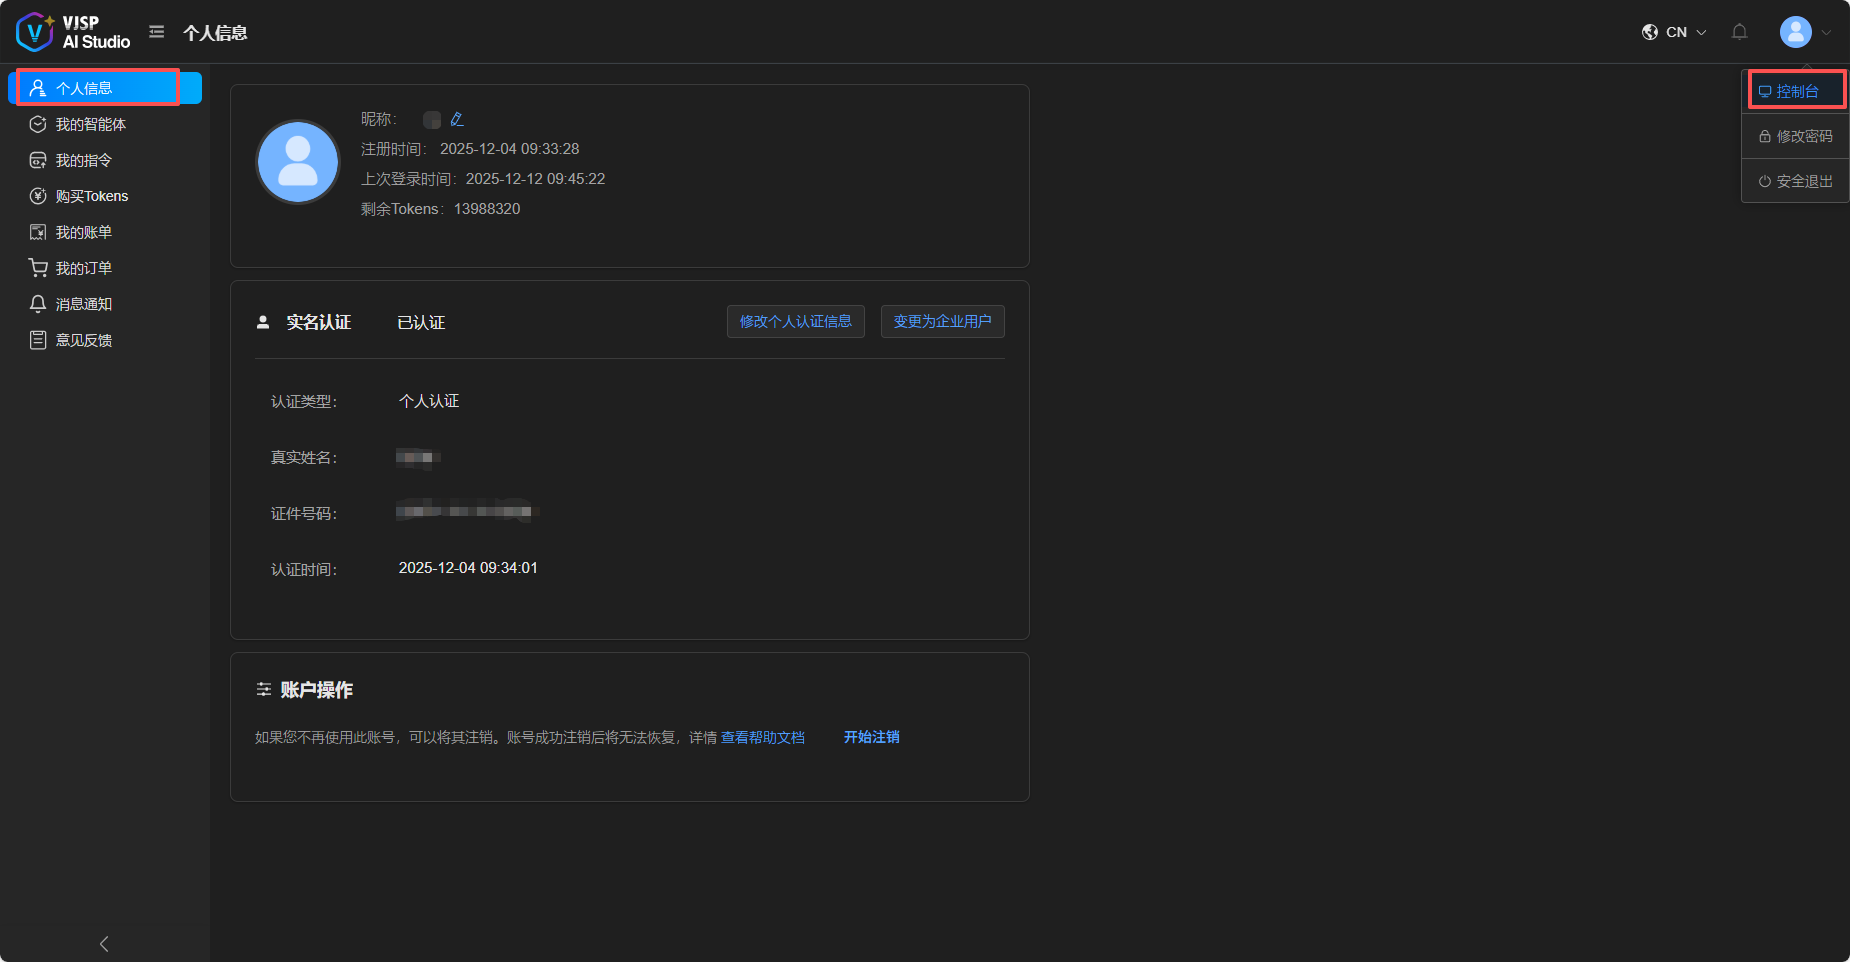This screenshot has height=962, width=1850.
Task: Expand the CN language dropdown arrow
Action: pyautogui.click(x=1701, y=33)
